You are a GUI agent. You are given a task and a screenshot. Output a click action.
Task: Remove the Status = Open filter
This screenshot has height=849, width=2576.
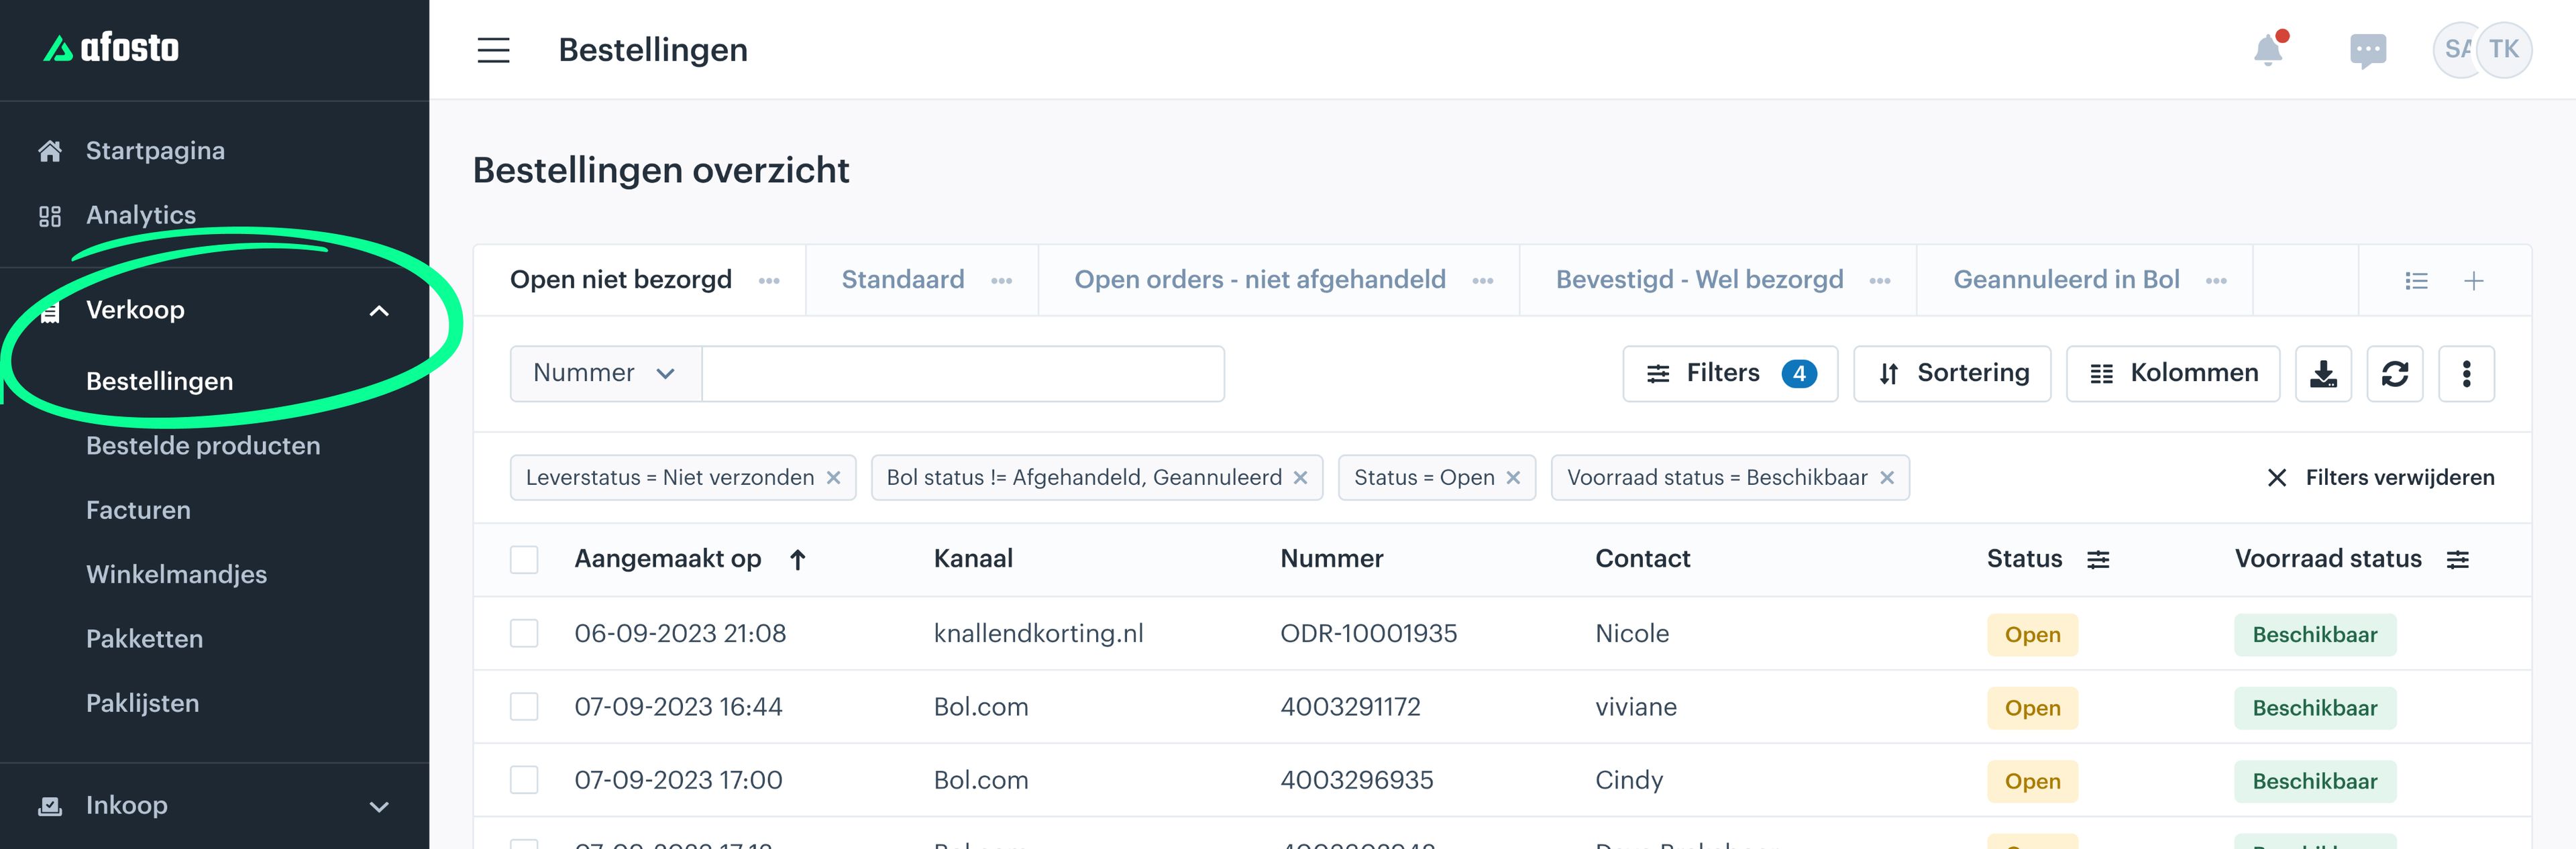pos(1513,478)
